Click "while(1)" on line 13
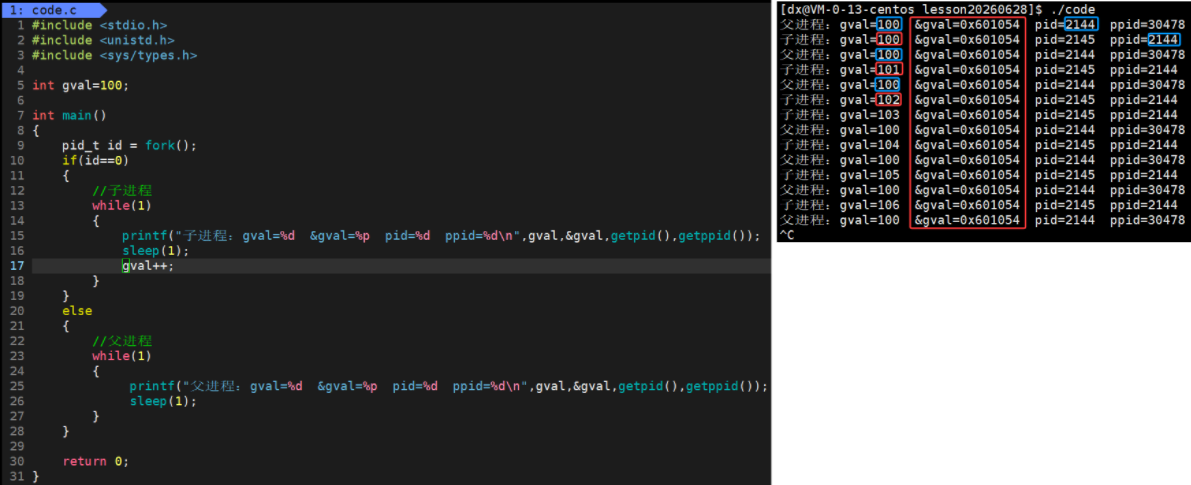The image size is (1191, 485). (x=122, y=206)
